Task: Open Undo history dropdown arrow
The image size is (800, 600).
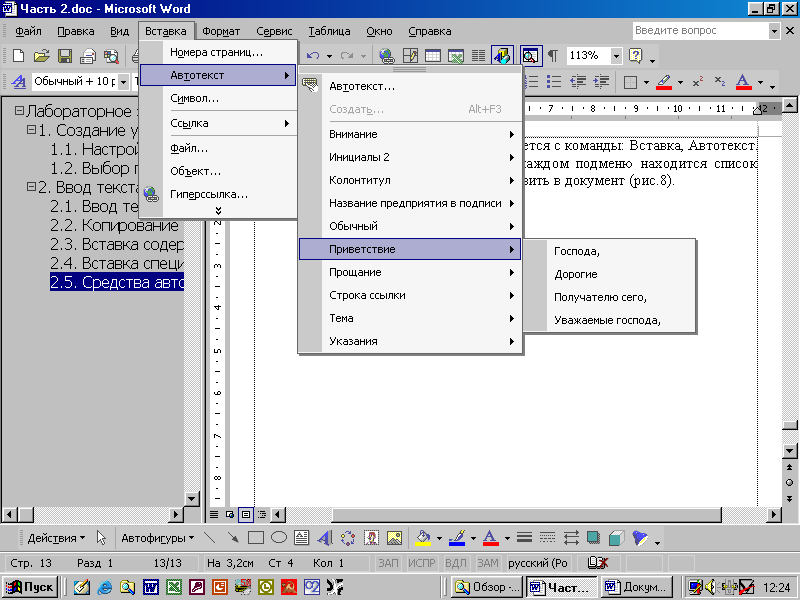Action: click(330, 56)
